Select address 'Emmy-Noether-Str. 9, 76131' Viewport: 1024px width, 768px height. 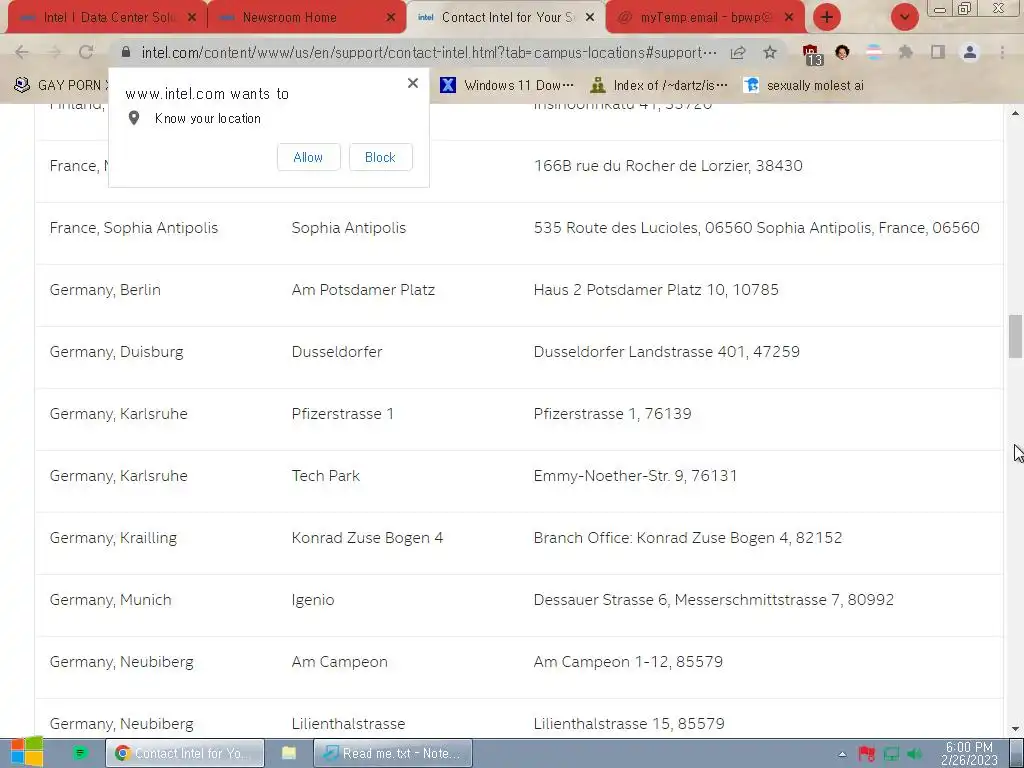coord(635,476)
